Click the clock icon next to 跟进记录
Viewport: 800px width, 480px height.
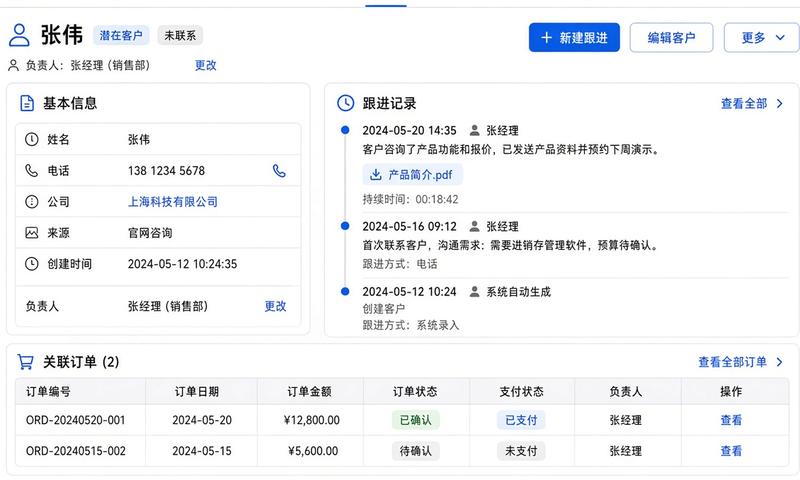[x=345, y=103]
